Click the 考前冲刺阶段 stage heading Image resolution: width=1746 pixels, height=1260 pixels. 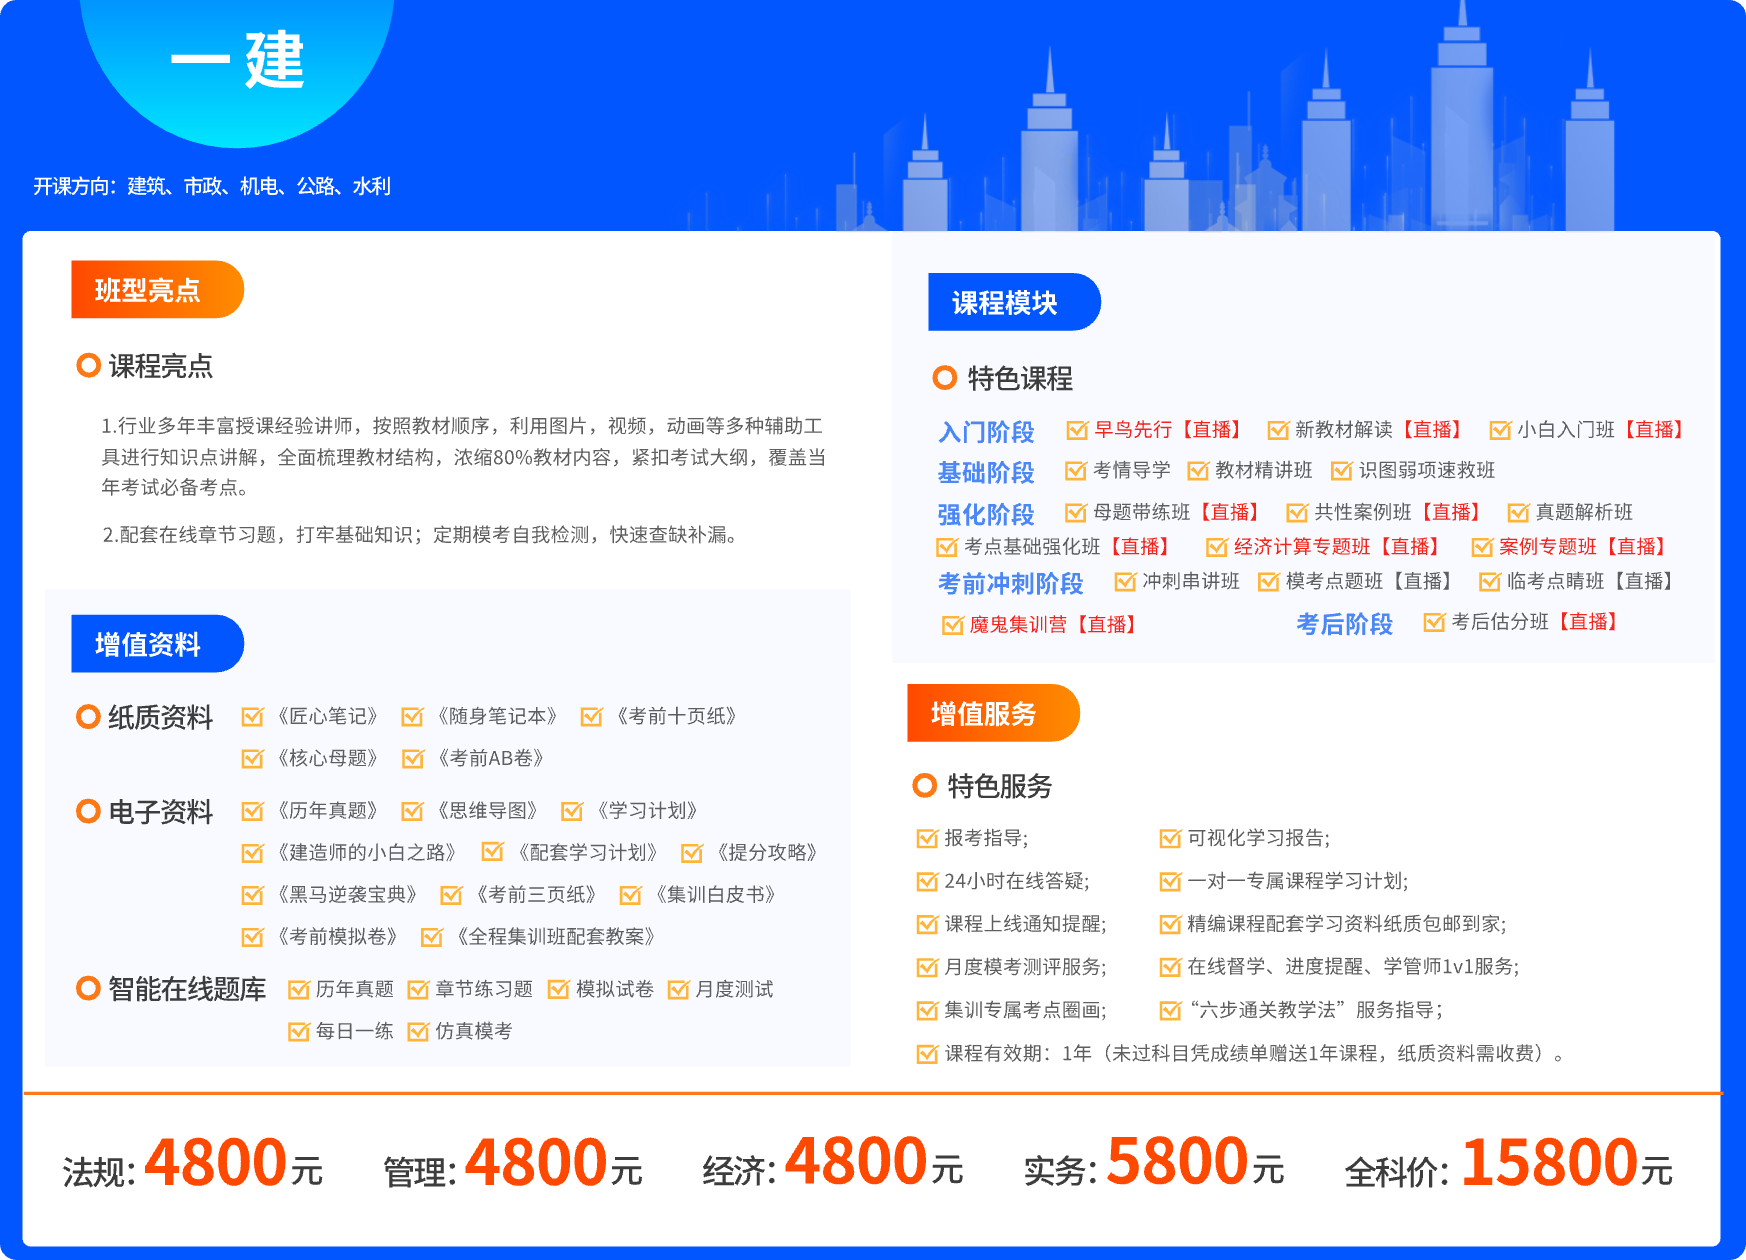click(1010, 583)
